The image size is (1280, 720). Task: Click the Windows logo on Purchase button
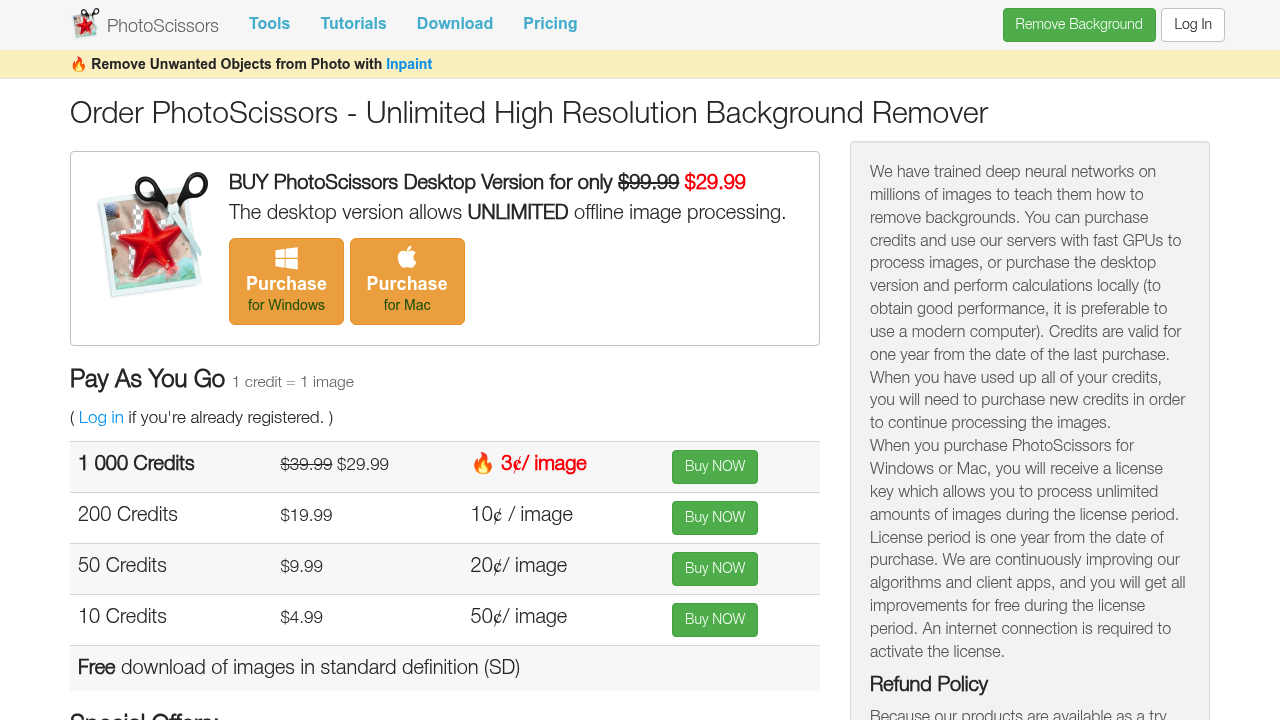pyautogui.click(x=286, y=258)
